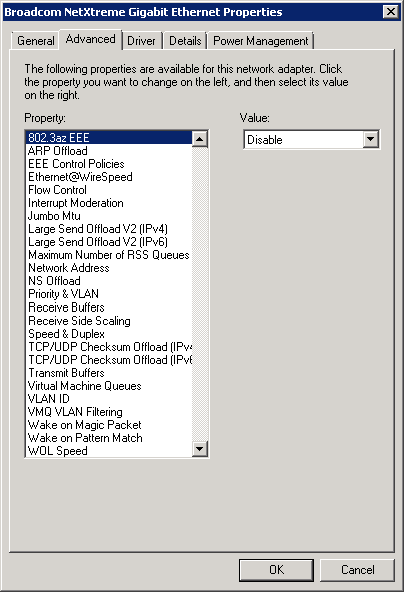Click the property list scroll down arrow

pyautogui.click(x=199, y=449)
